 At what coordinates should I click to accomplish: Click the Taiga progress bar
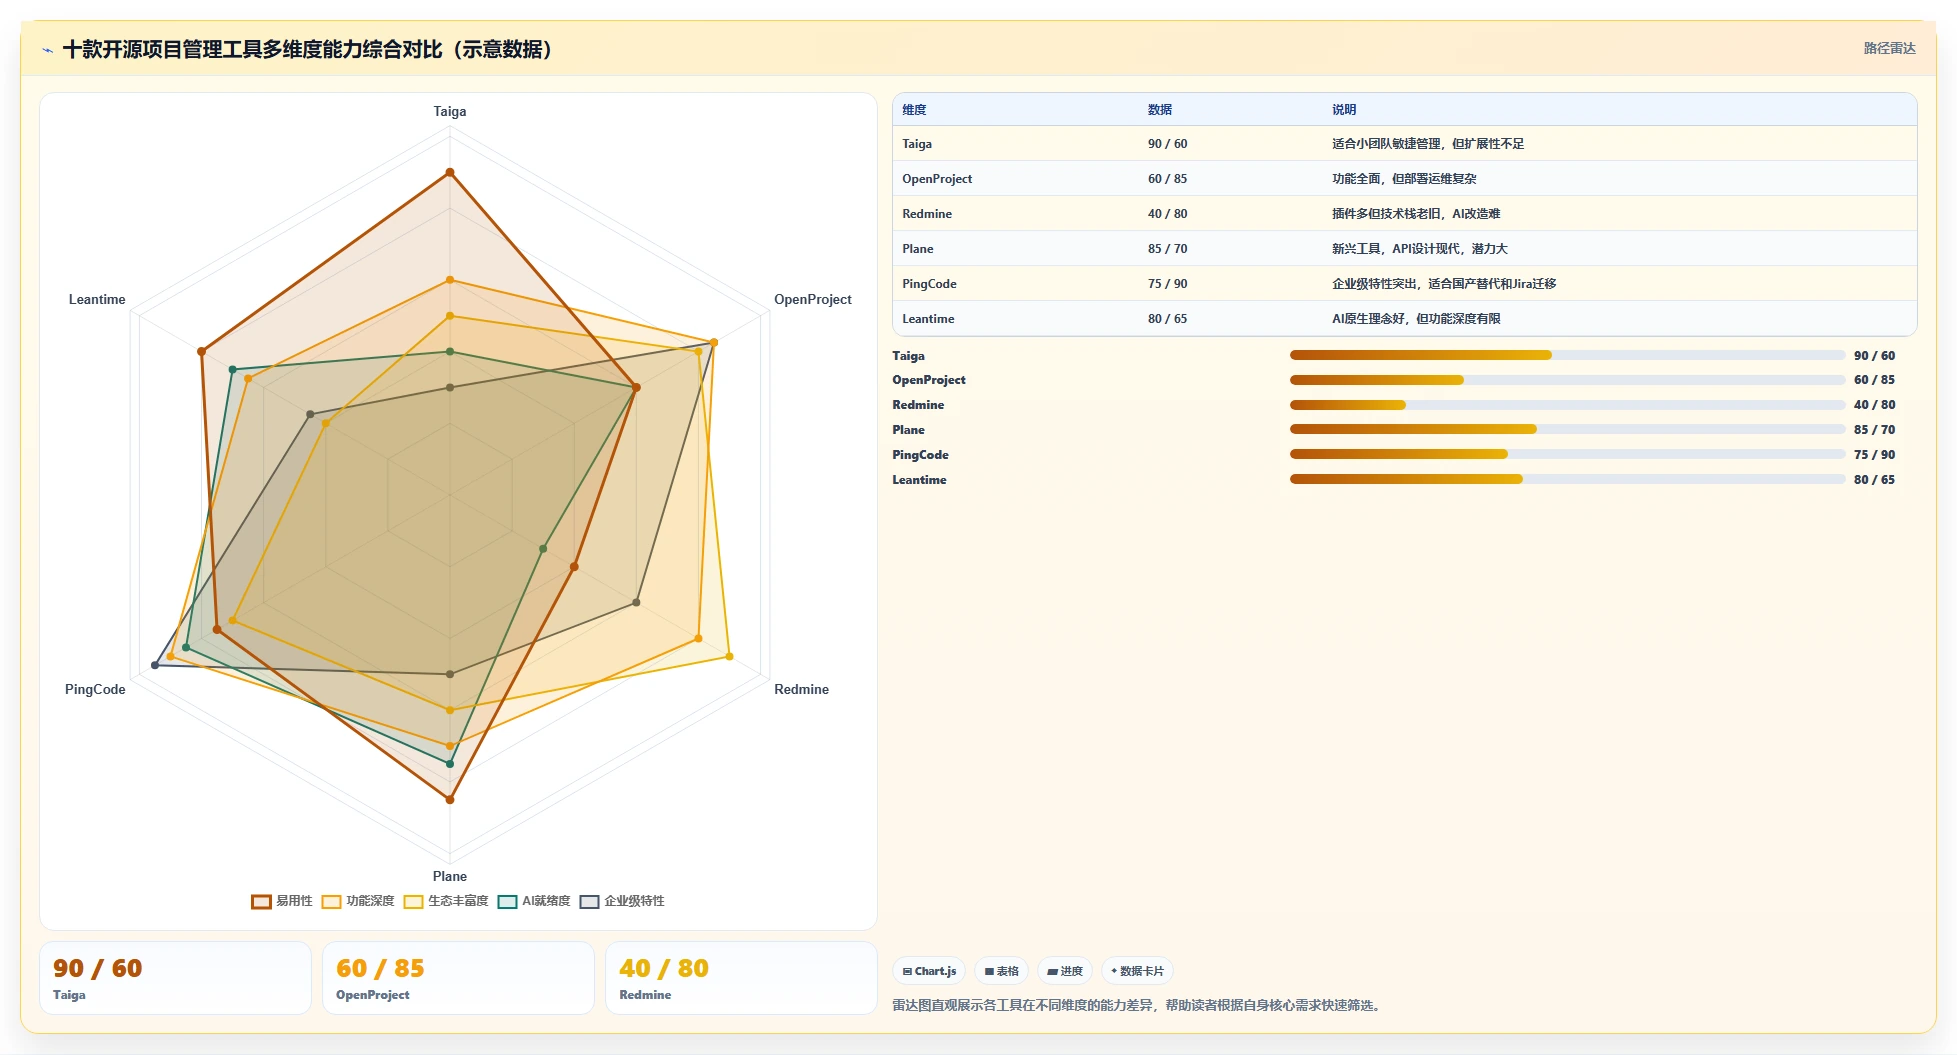coord(1567,355)
